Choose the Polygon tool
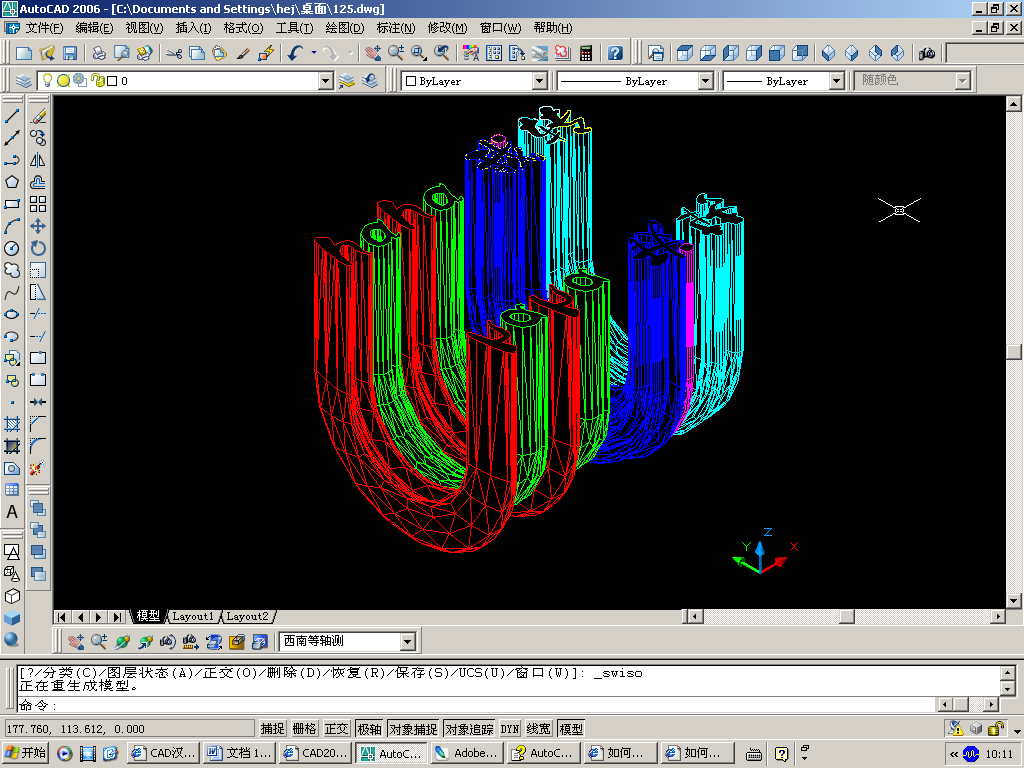This screenshot has width=1024, height=768. 12,182
